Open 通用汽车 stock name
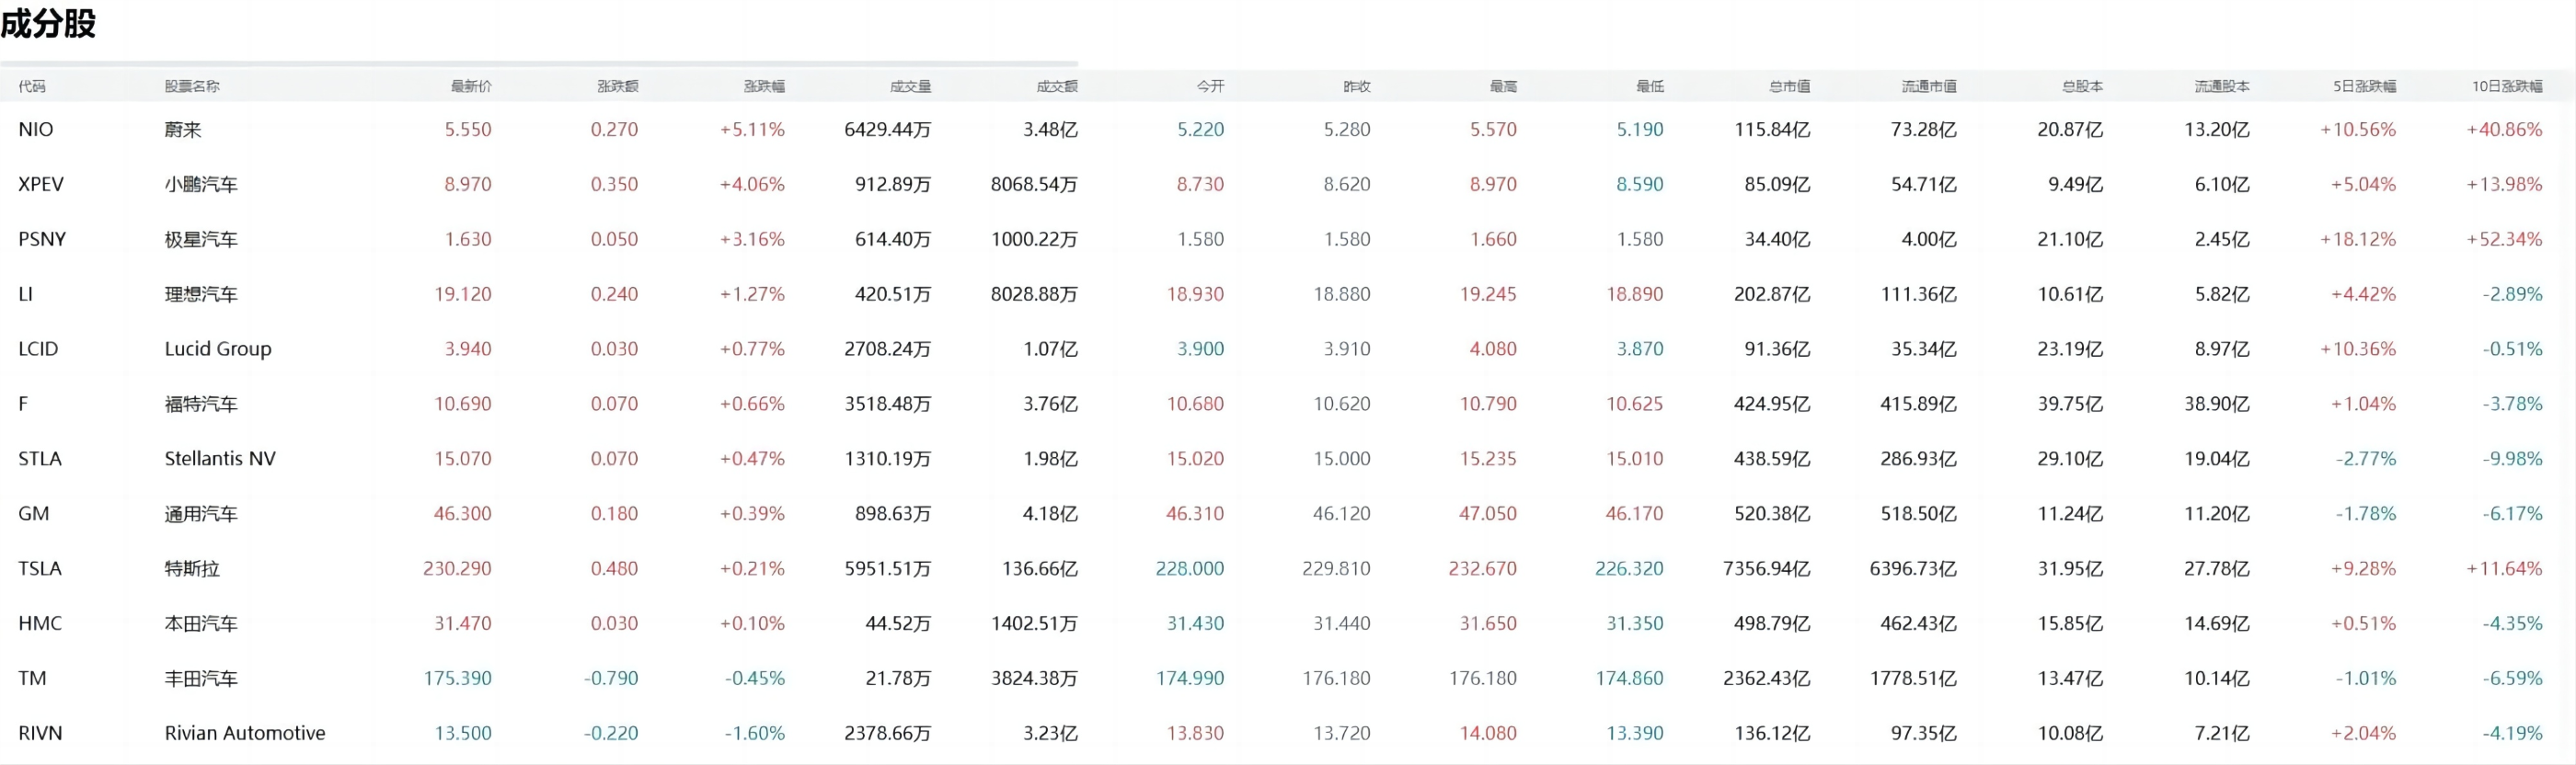The height and width of the screenshot is (765, 2576). (x=201, y=514)
